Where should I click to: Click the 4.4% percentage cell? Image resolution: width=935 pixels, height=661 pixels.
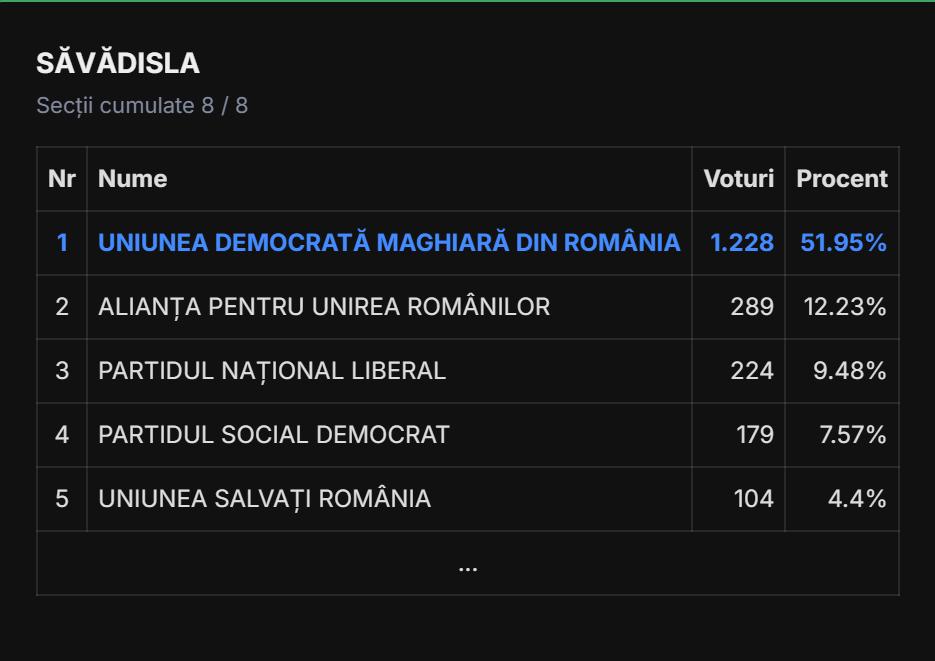point(857,499)
